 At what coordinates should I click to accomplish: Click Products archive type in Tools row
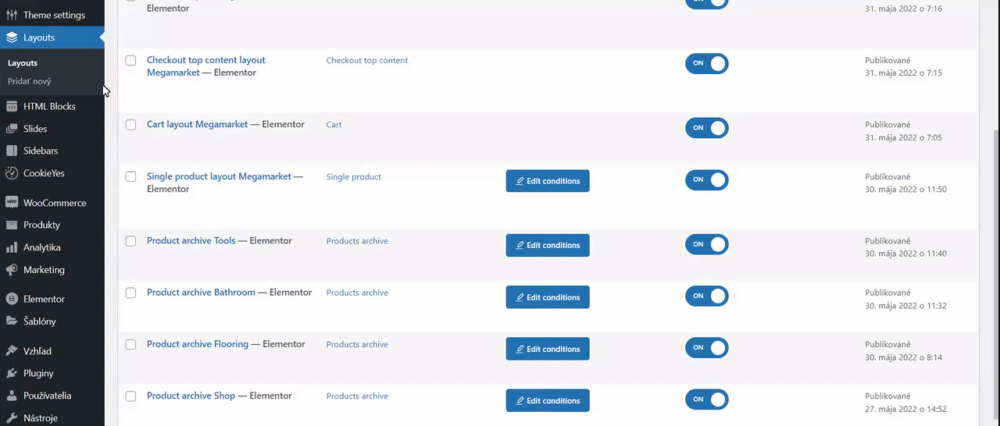click(357, 241)
